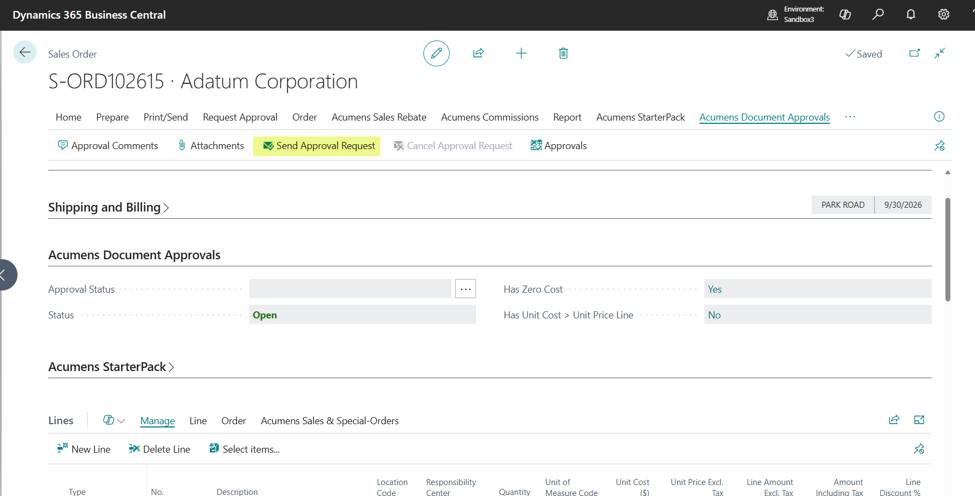This screenshot has height=496, width=975.
Task: Click the vertical page scrollbar
Action: tap(948, 250)
